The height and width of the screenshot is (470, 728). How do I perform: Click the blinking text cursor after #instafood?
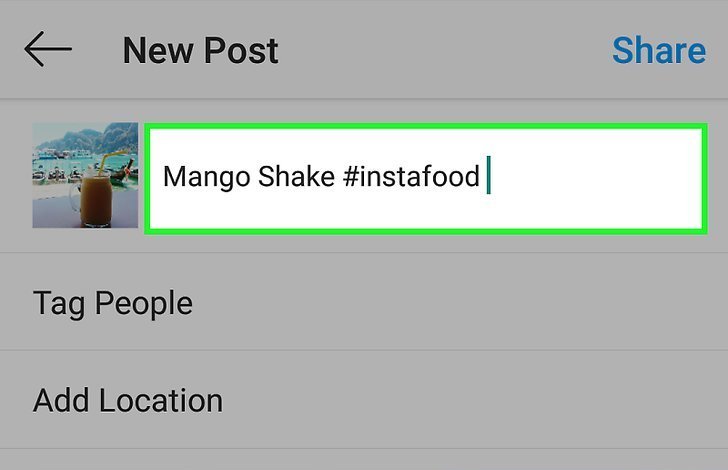tap(488, 175)
